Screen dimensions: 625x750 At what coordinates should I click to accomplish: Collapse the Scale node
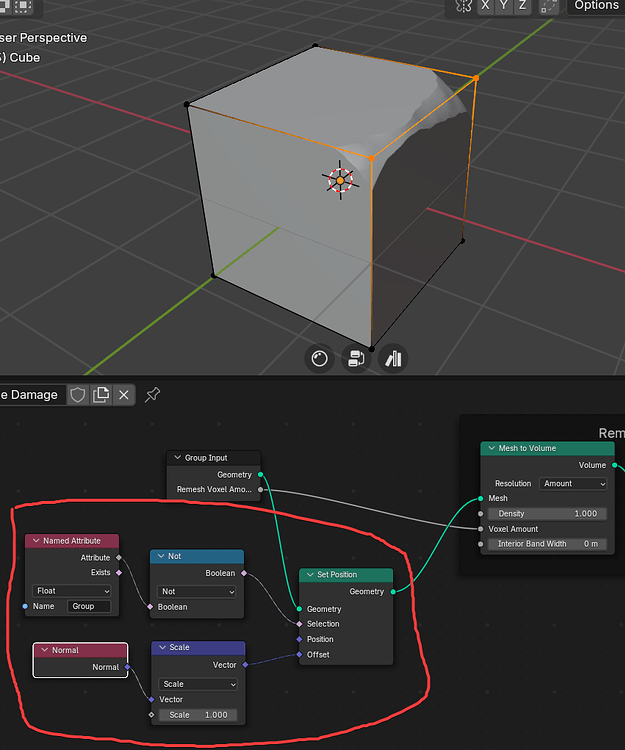pyautogui.click(x=162, y=647)
